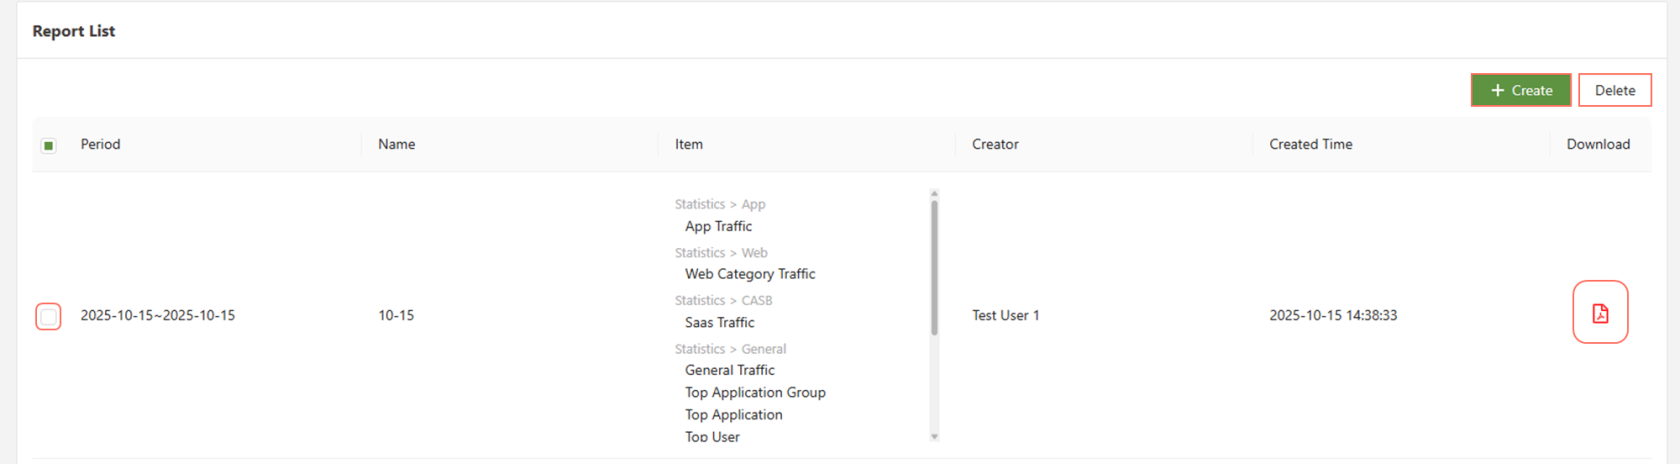
Task: Click the Test User 1 creator cell
Action: coord(1005,315)
